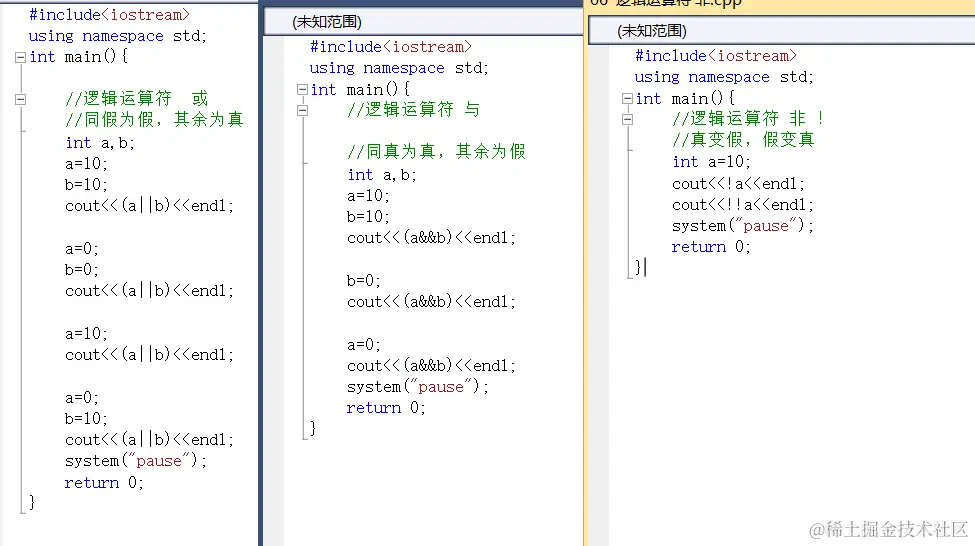The height and width of the screenshot is (546, 975).
Task: Collapse comment fold in right code pane
Action: pos(627,119)
